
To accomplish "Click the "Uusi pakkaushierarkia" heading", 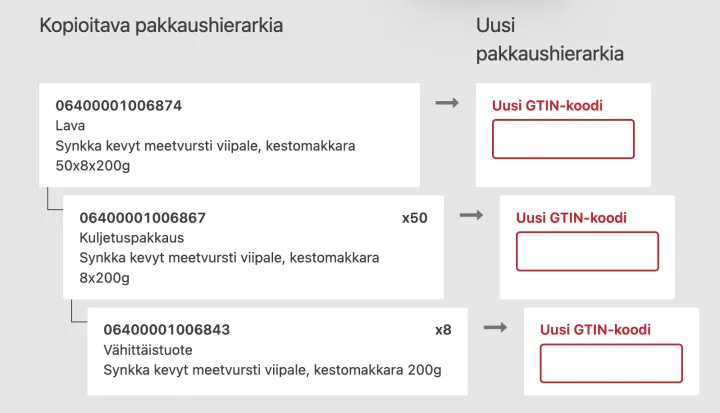I will coord(549,40).
